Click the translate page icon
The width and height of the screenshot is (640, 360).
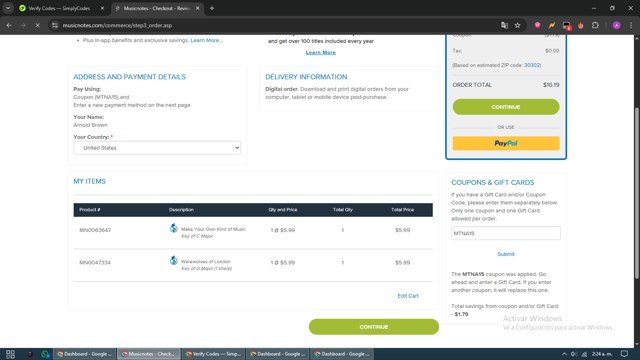tap(504, 25)
